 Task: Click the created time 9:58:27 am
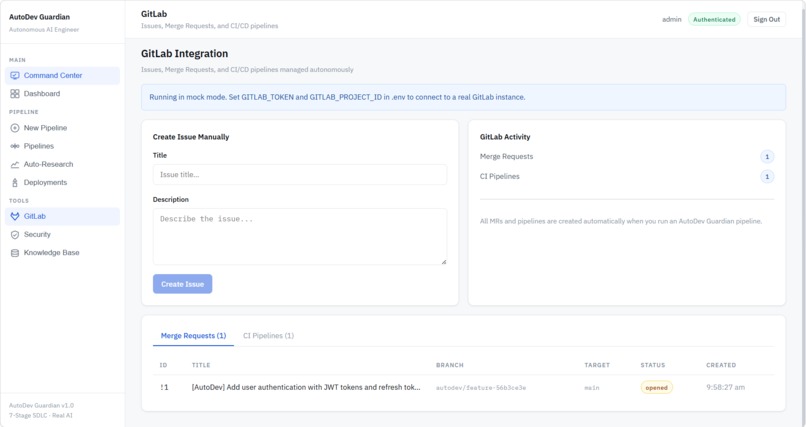(x=725, y=387)
